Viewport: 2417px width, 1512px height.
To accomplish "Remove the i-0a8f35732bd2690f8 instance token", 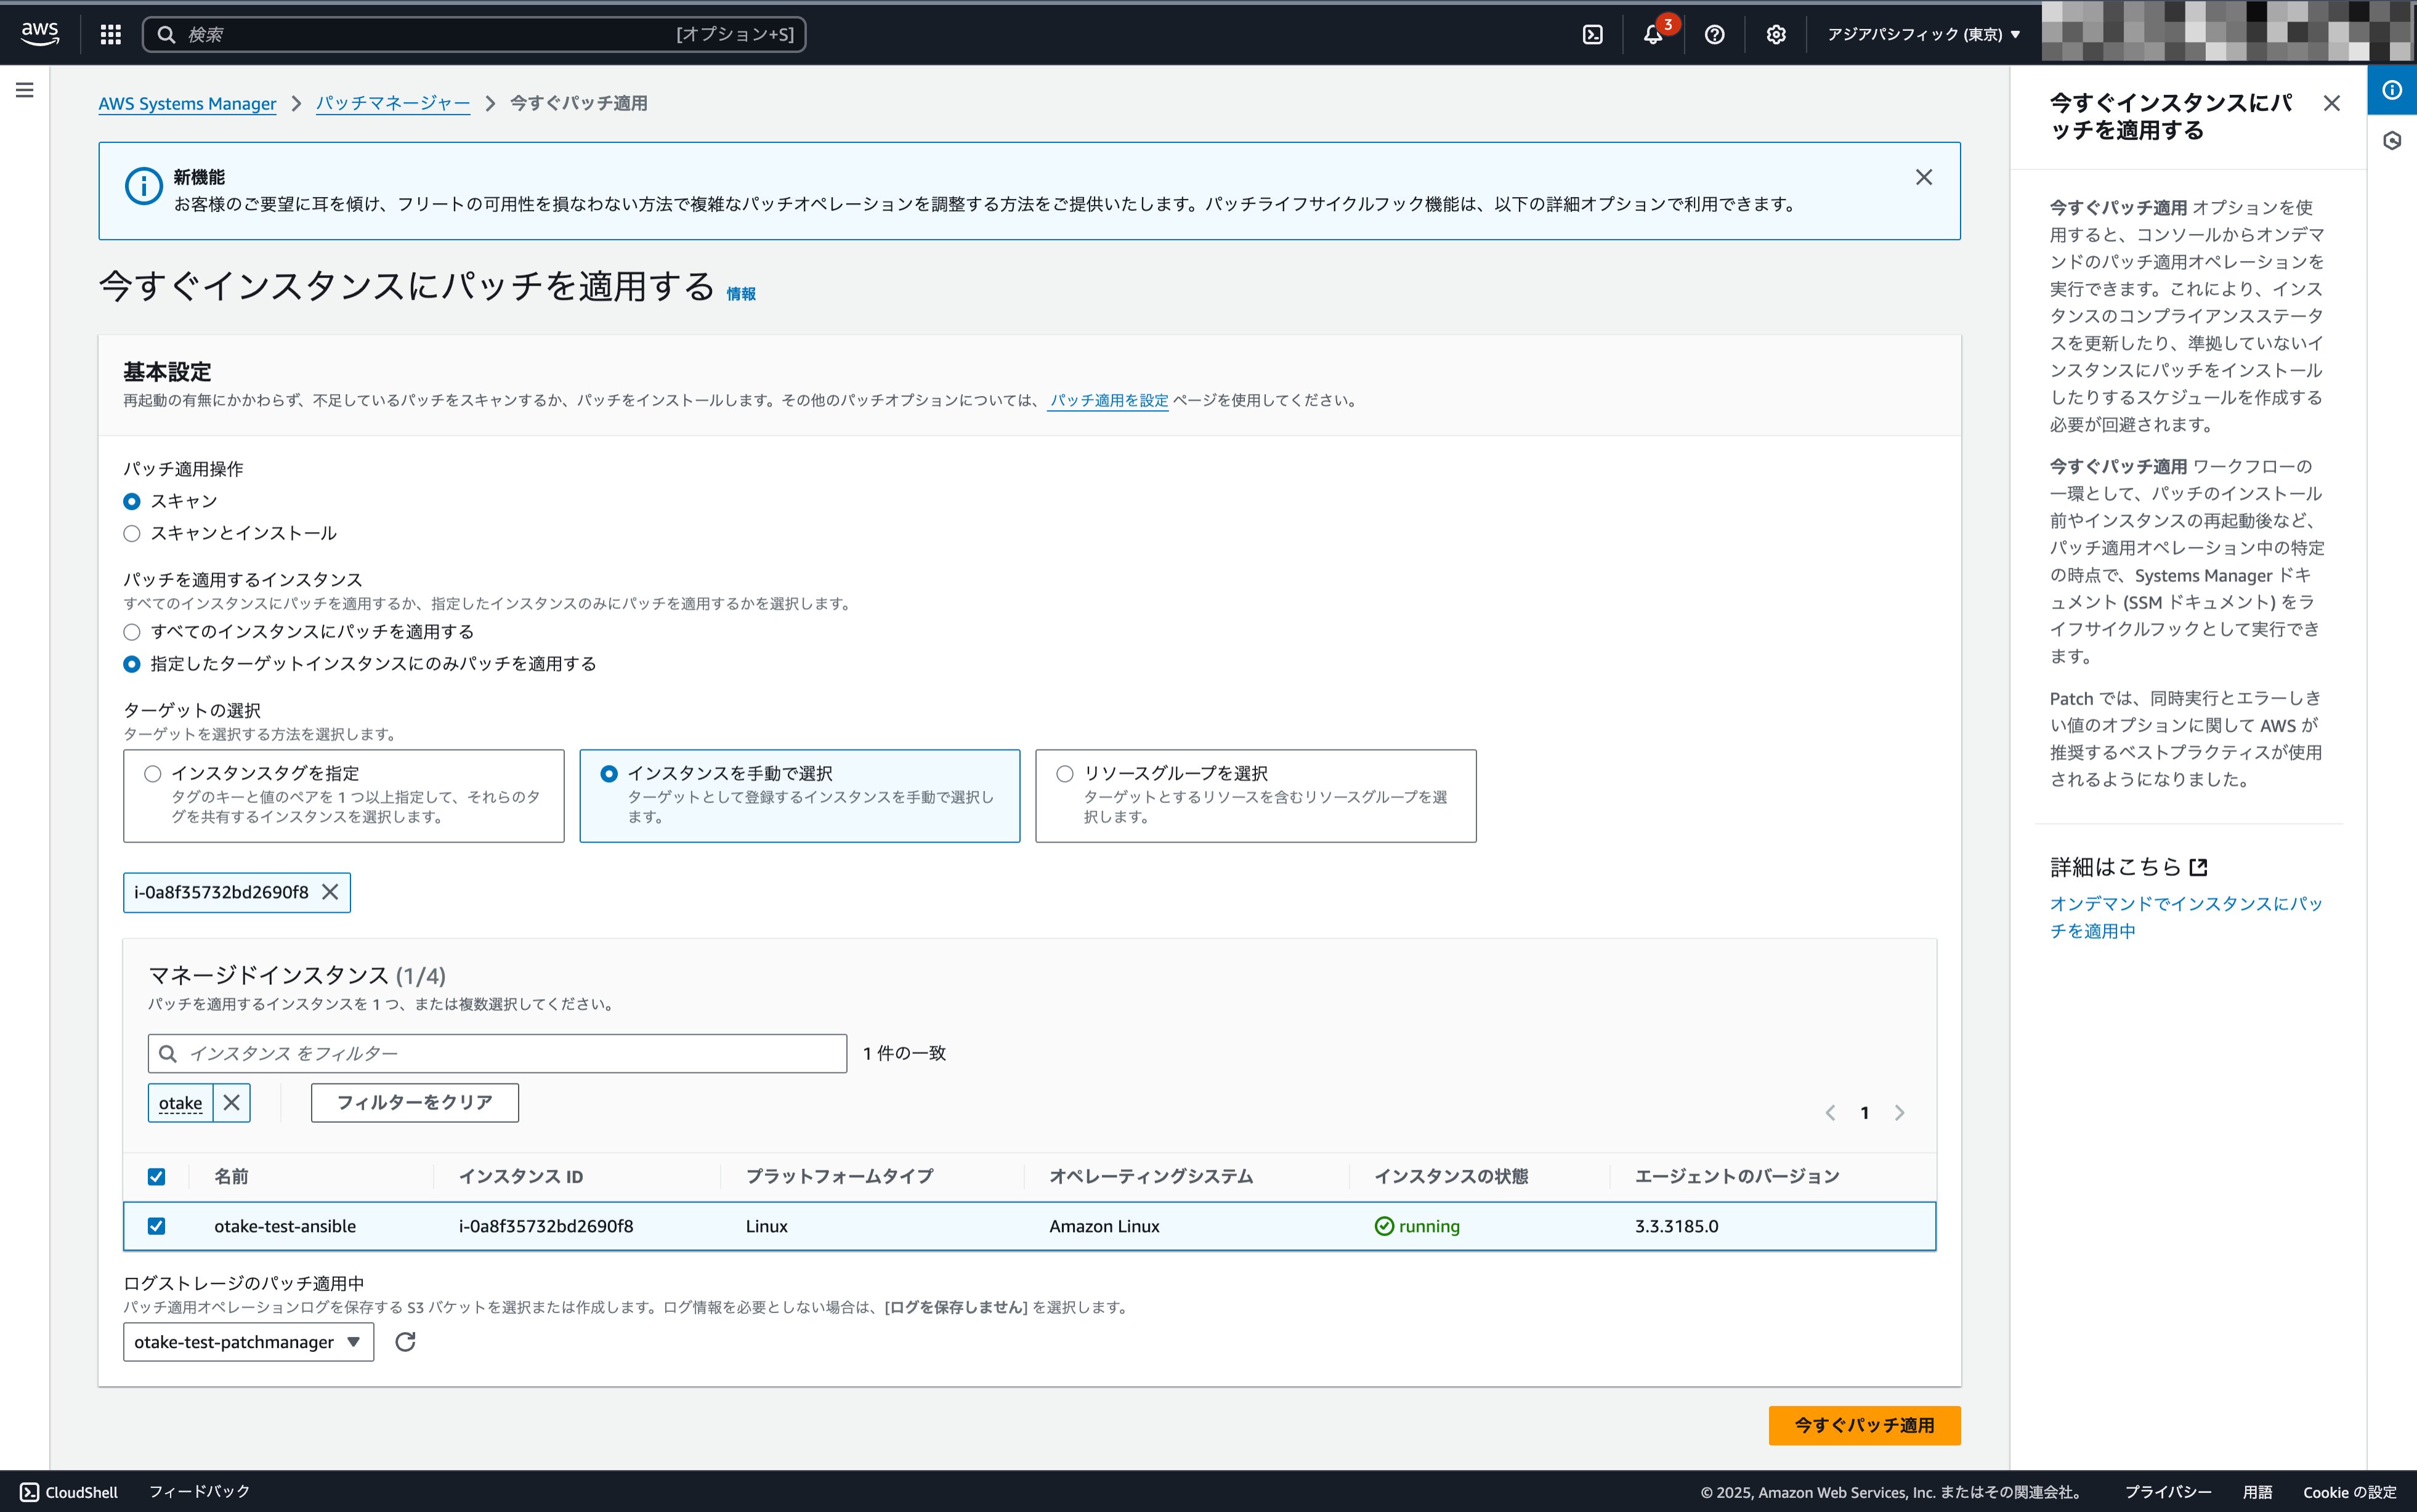I will 330,892.
